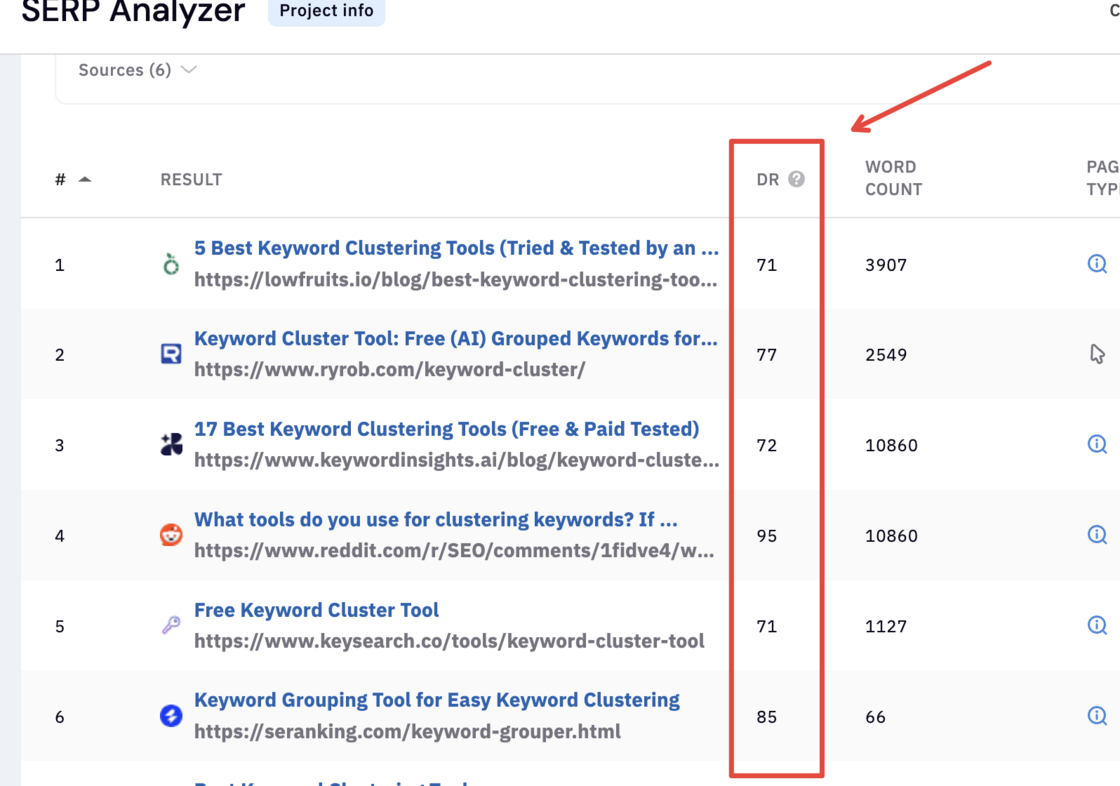Click the SE Ranking favicon icon

pos(171,715)
